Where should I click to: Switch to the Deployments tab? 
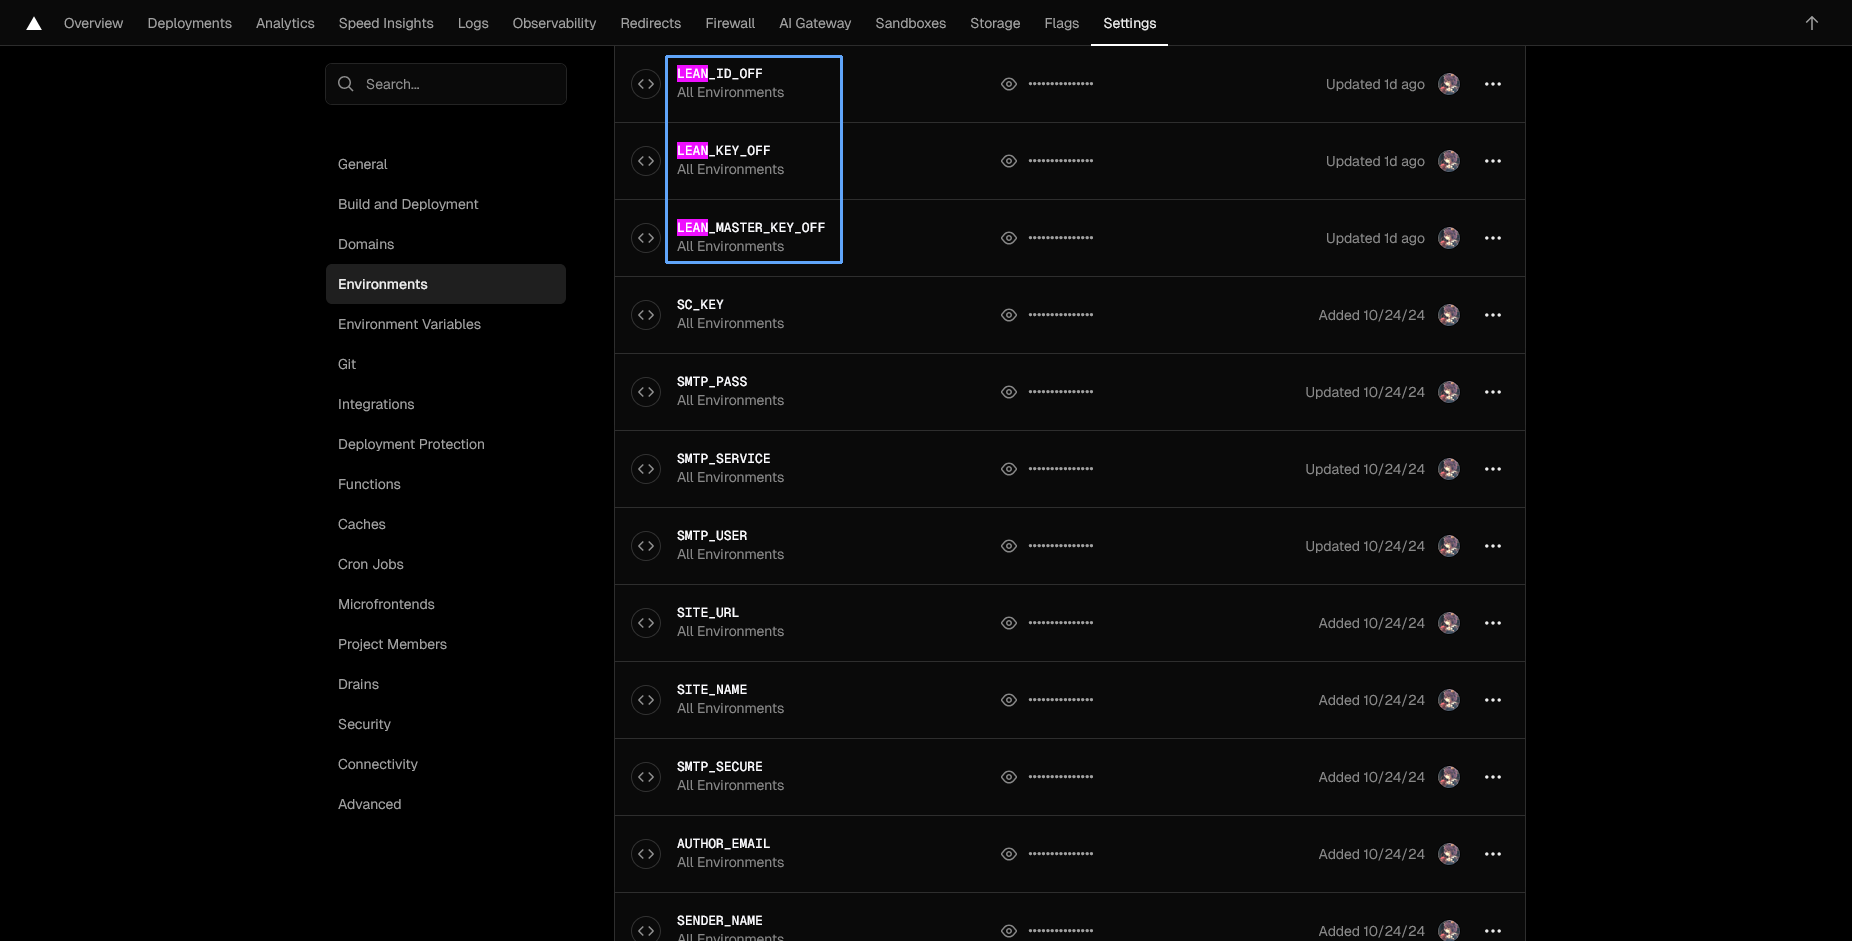tap(189, 23)
